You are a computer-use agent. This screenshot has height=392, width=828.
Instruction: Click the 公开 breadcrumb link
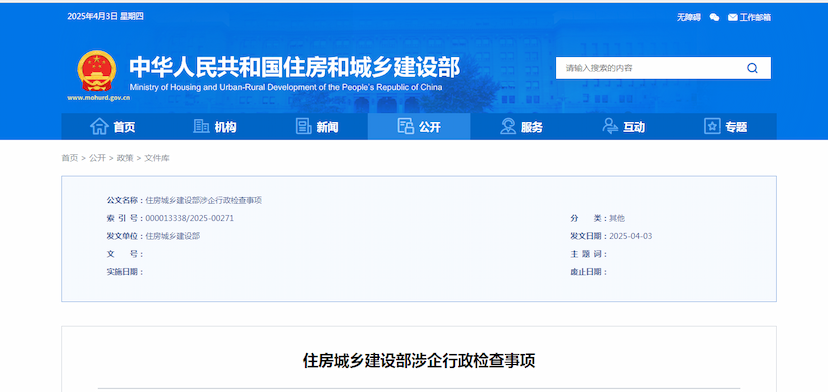97,158
